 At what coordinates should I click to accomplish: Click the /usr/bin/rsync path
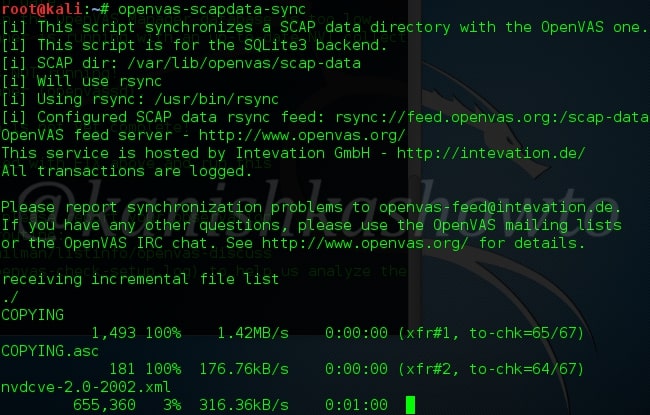(x=216, y=100)
